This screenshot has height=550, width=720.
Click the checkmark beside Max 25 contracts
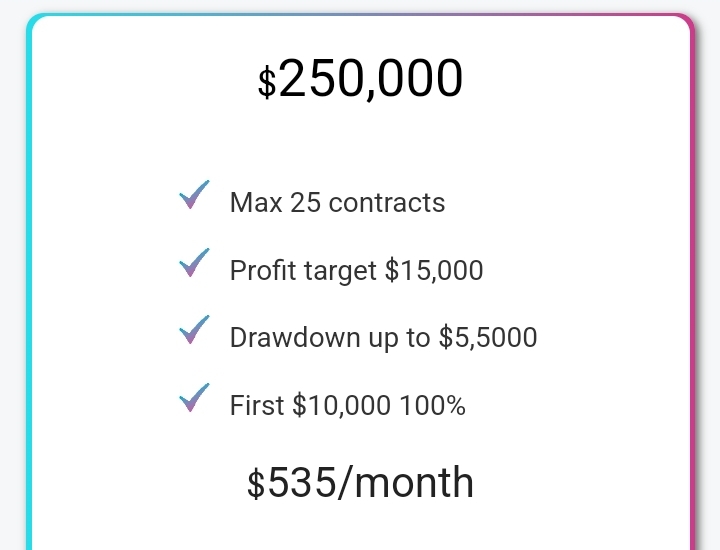pos(193,196)
